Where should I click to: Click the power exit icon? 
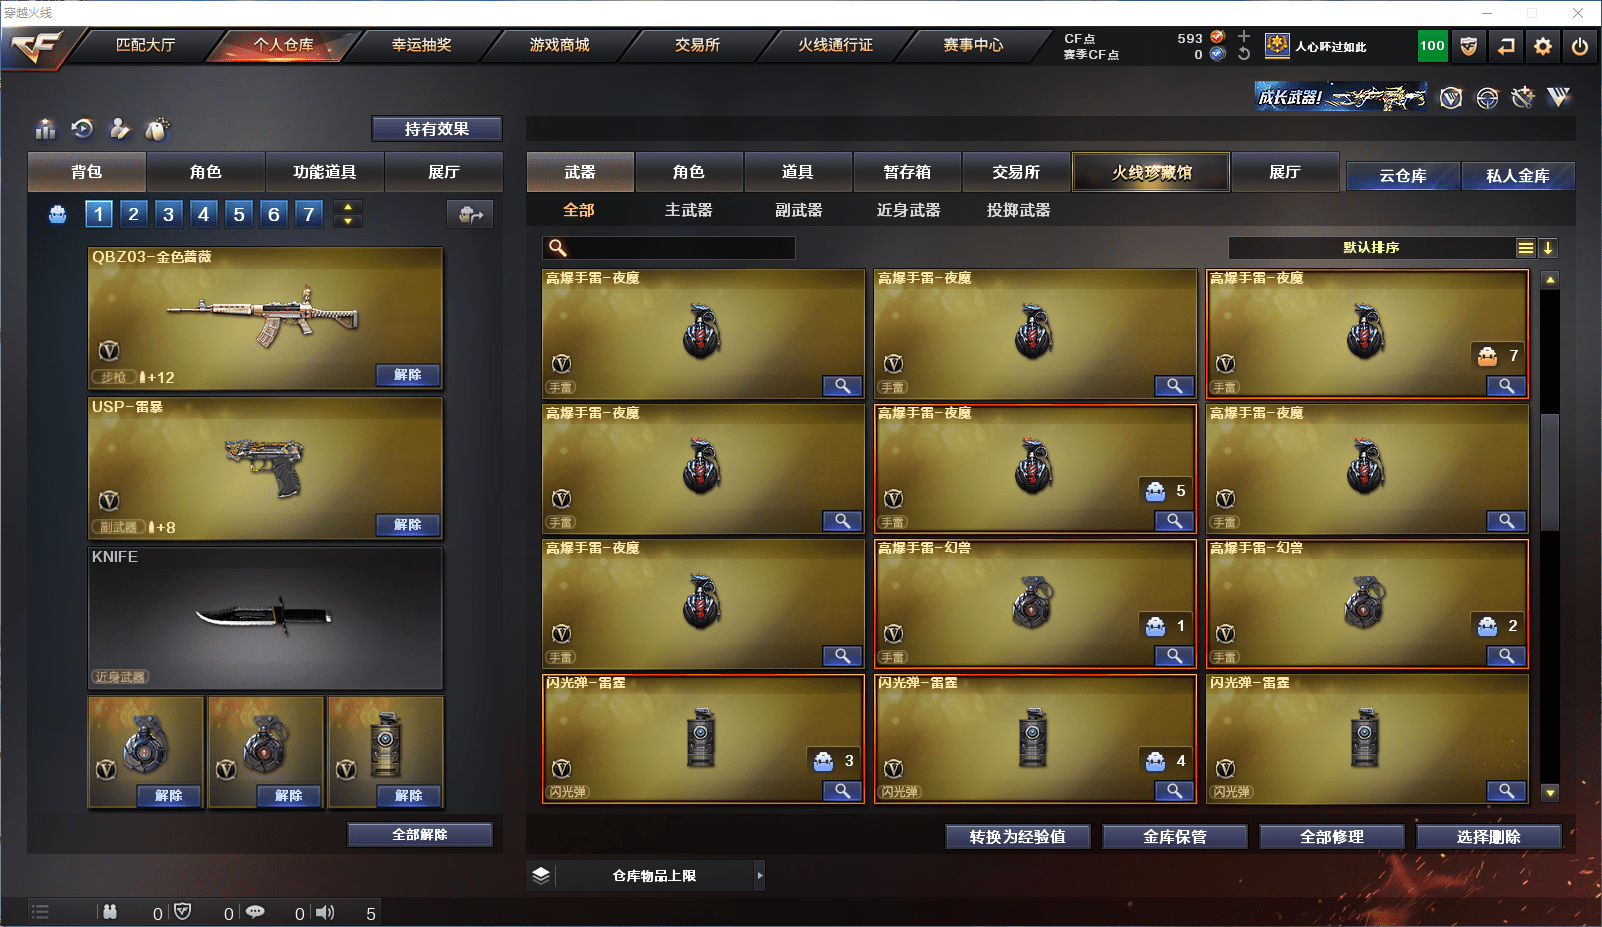click(1580, 46)
